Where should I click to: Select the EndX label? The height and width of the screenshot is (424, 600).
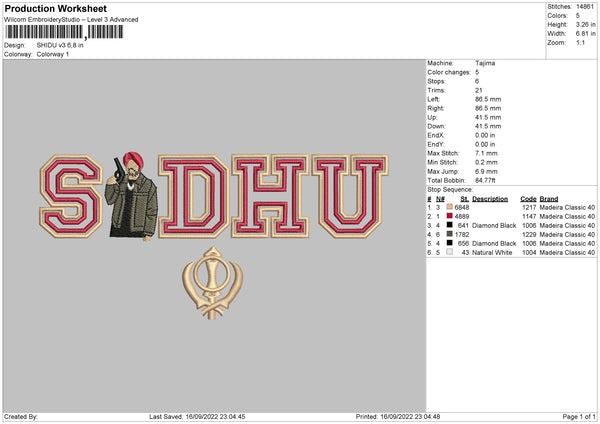436,135
